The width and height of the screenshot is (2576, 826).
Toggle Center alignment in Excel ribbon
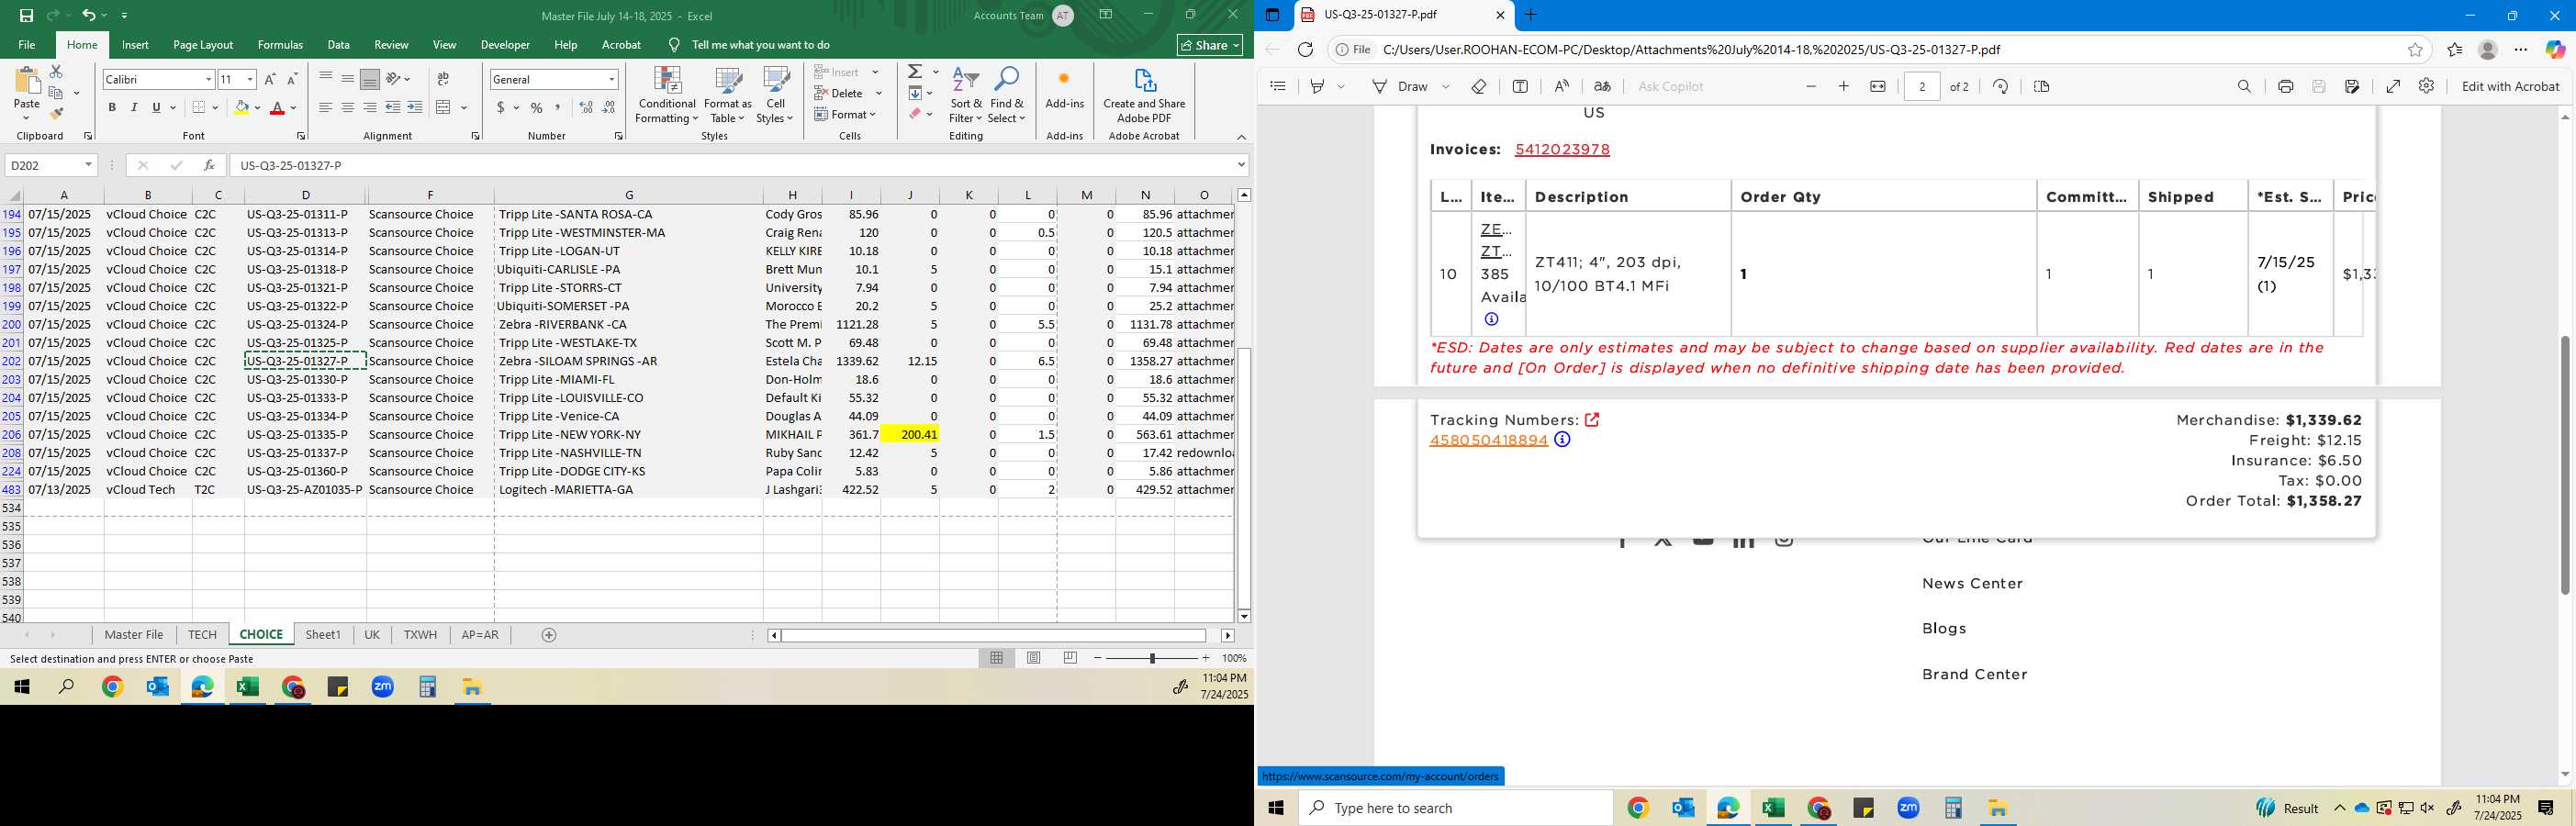(348, 108)
